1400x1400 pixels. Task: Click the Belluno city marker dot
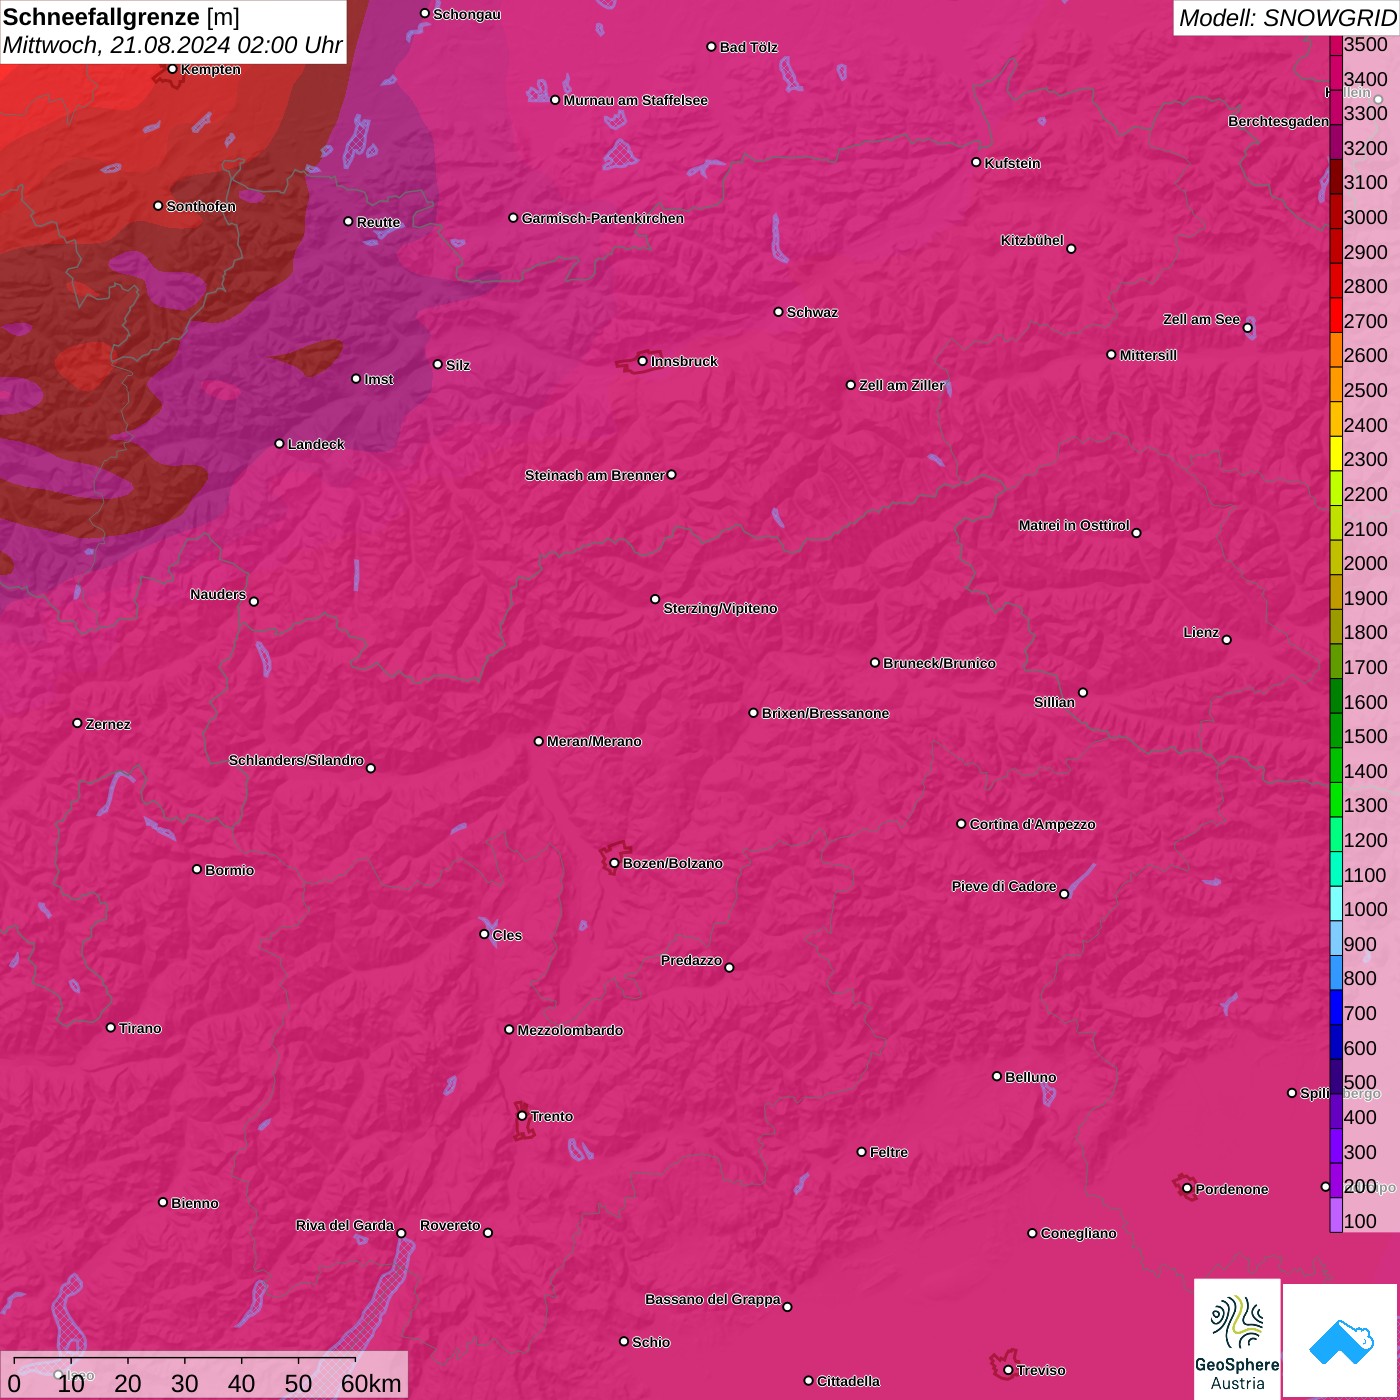point(996,1076)
